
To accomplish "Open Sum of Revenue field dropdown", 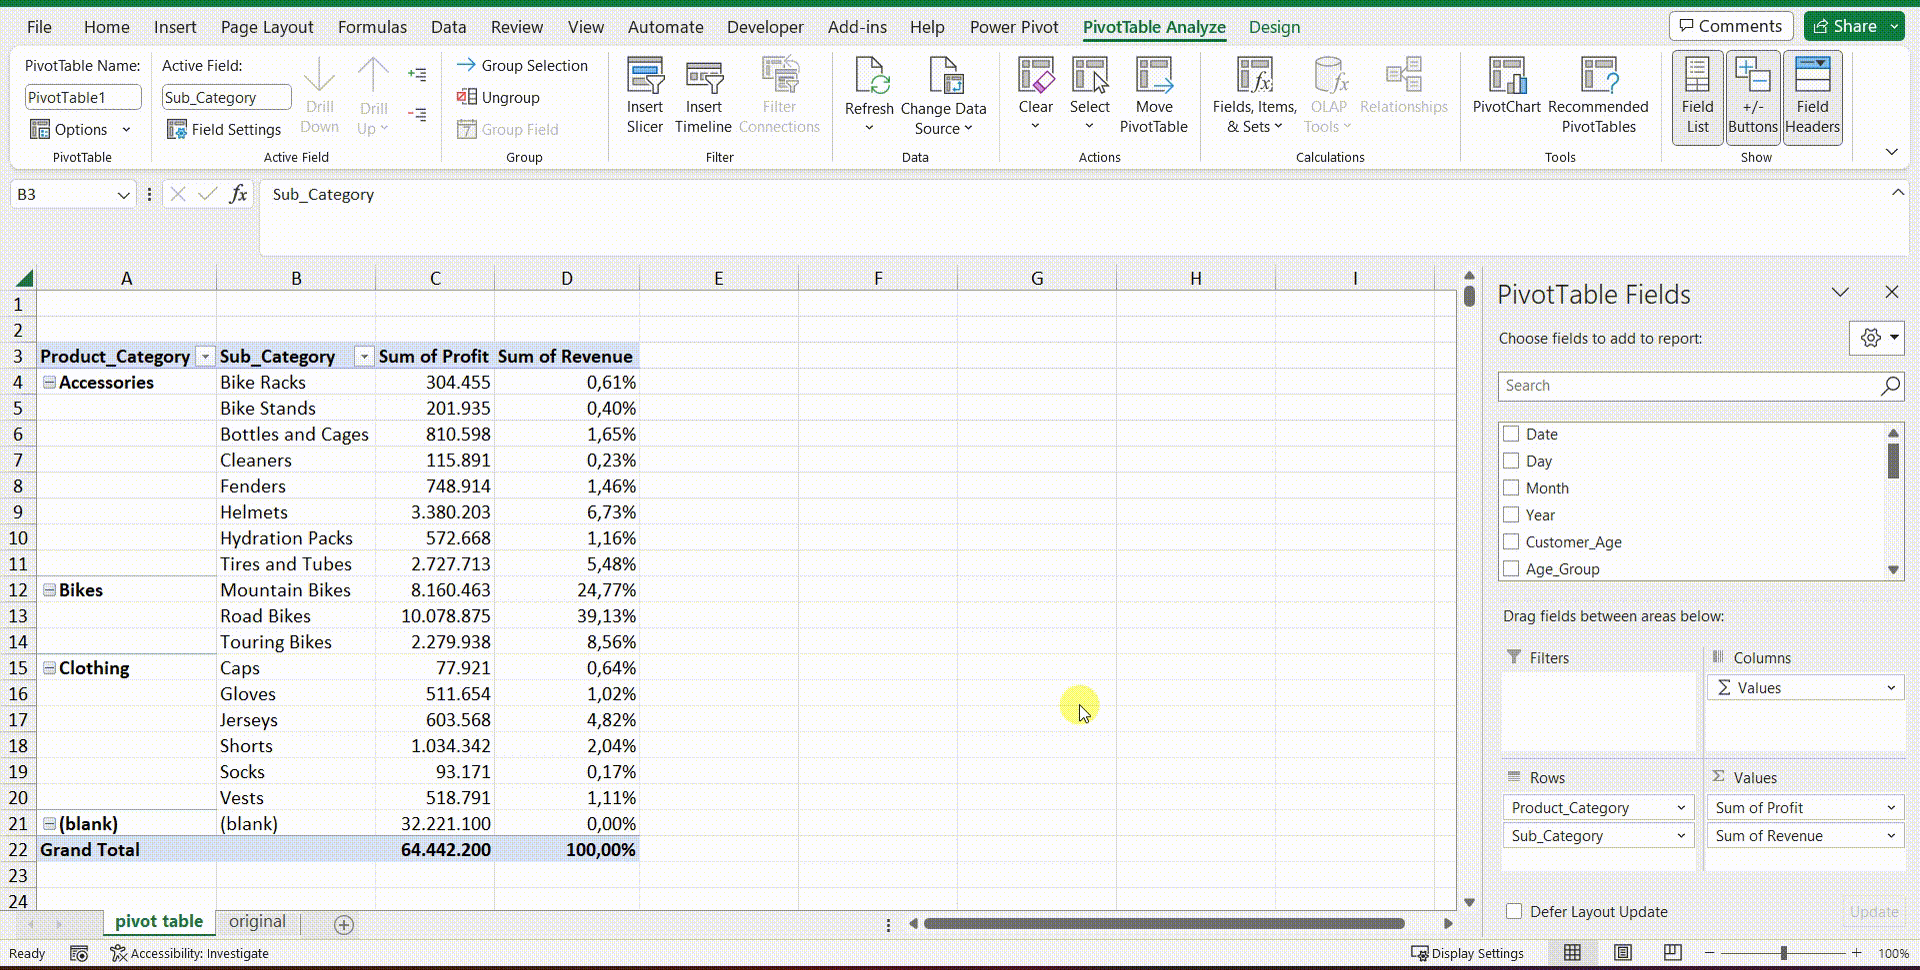I will tap(1891, 836).
